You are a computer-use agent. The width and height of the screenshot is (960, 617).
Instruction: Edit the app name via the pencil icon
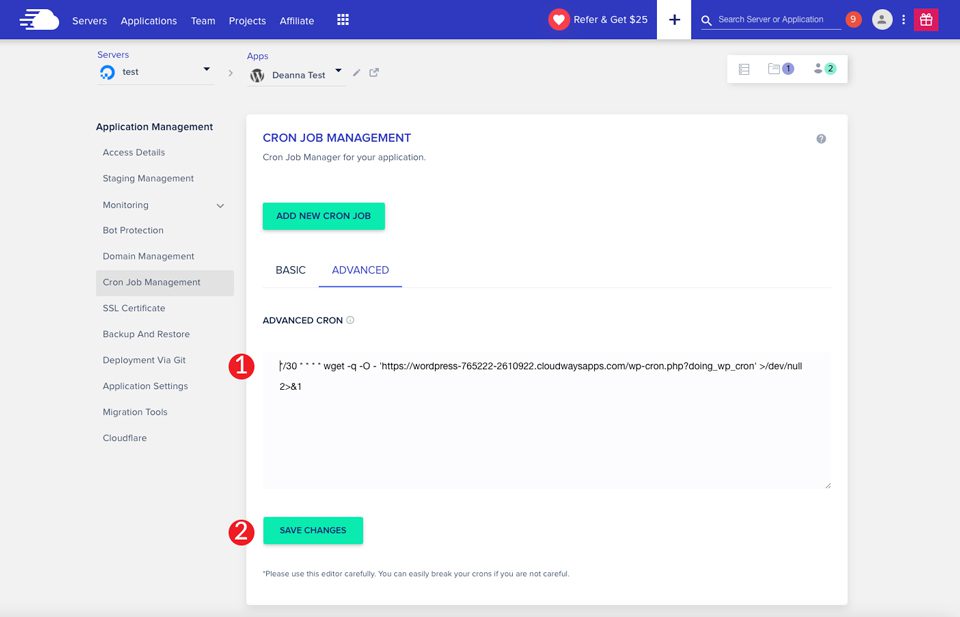356,73
